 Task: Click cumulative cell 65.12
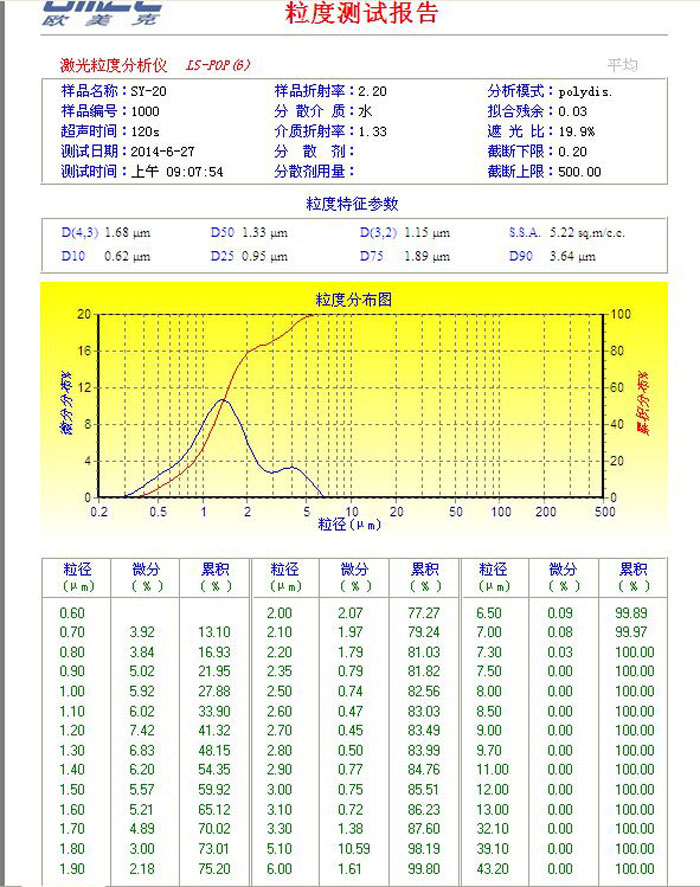tap(214, 810)
